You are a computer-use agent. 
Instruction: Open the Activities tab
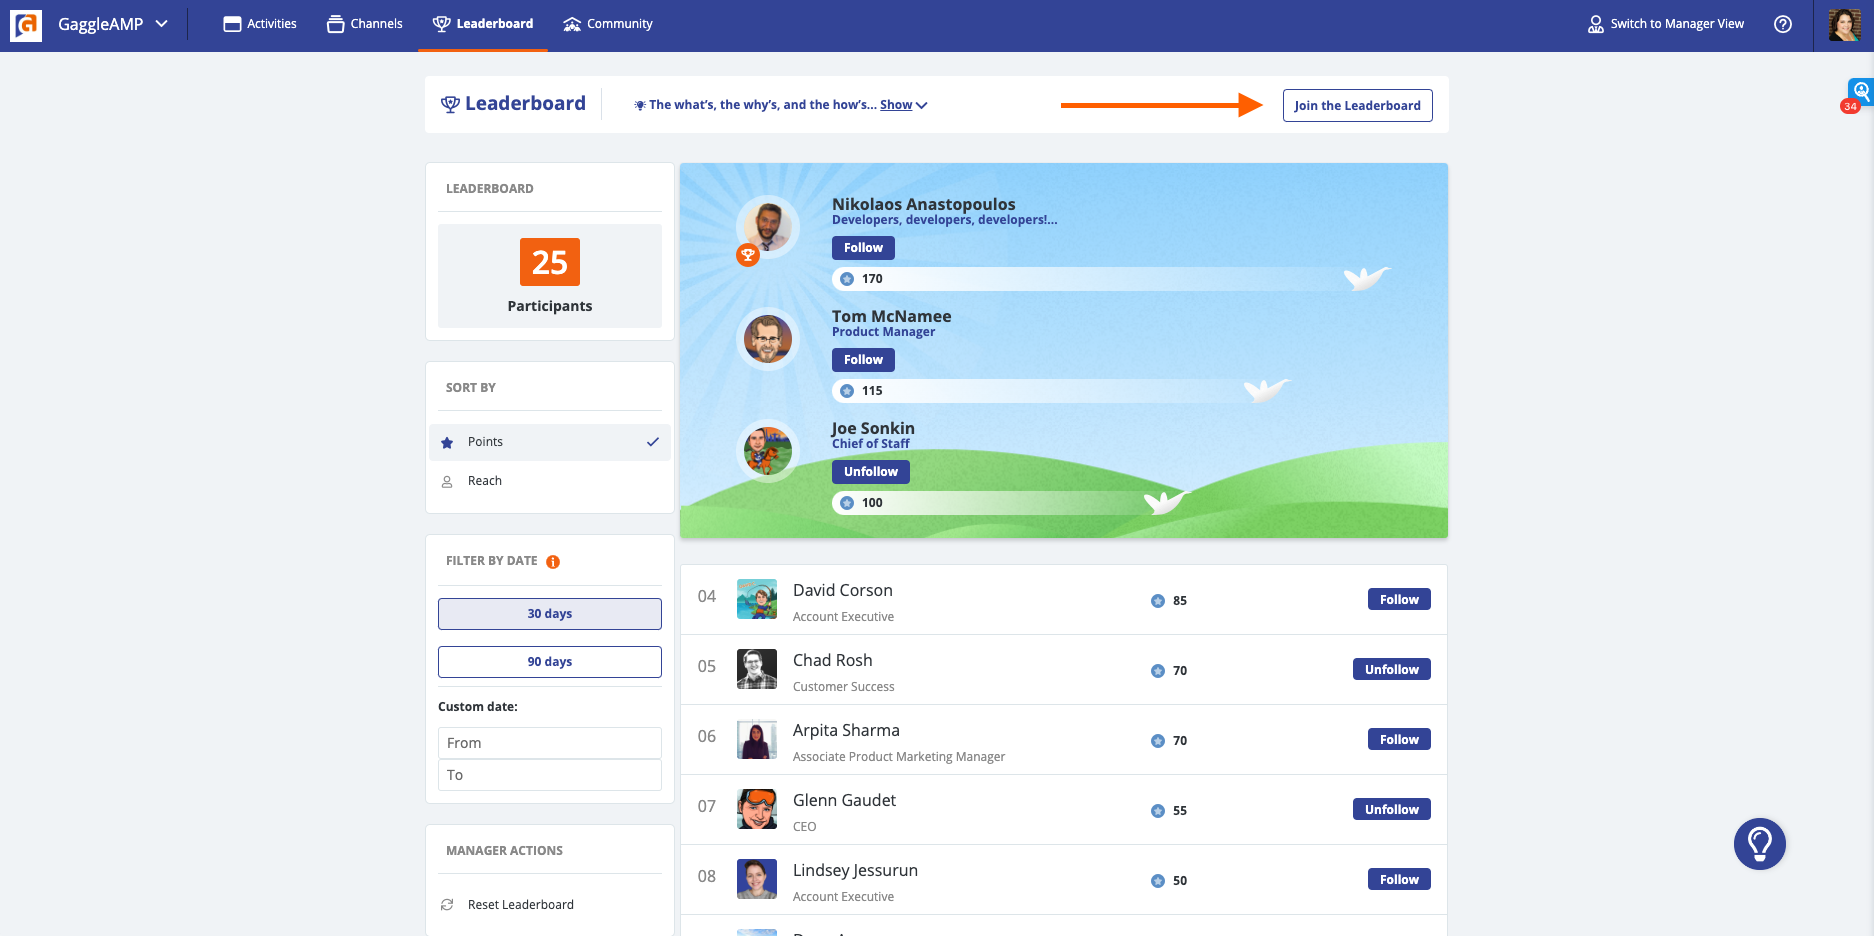click(x=260, y=24)
